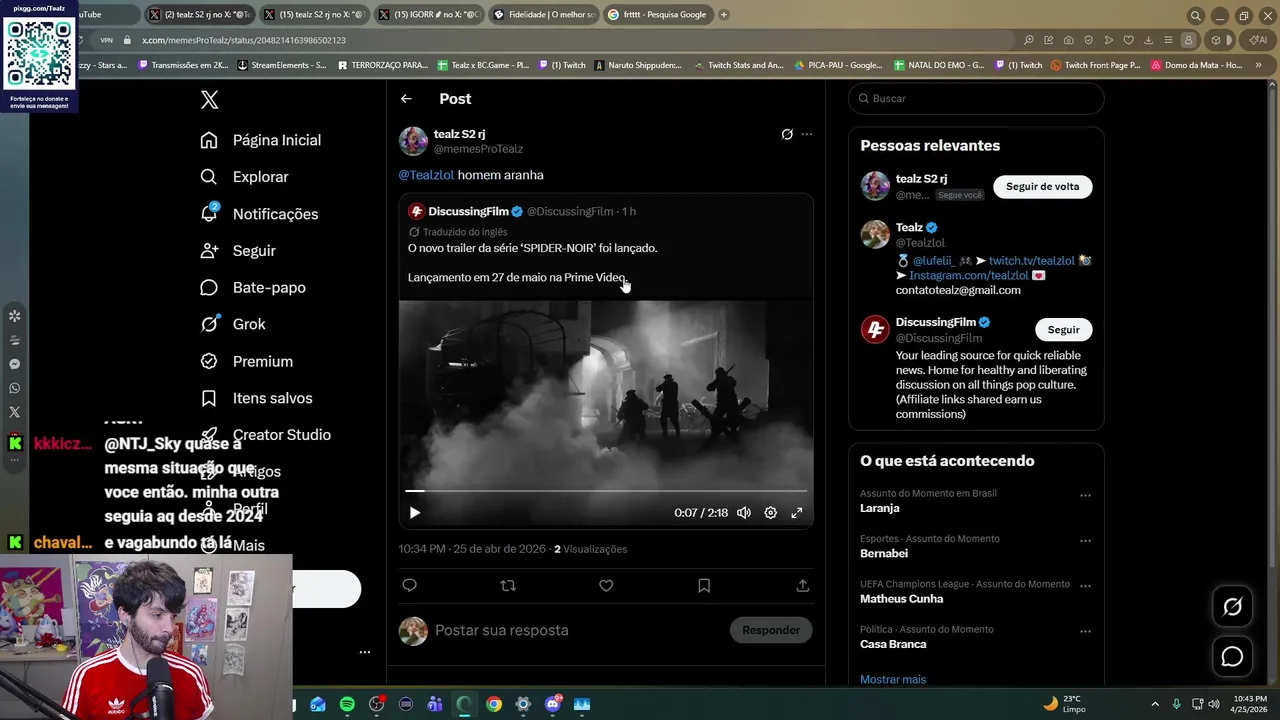Open more options for Bernabei trend
Viewport: 1280px width, 720px height.
click(1085, 541)
